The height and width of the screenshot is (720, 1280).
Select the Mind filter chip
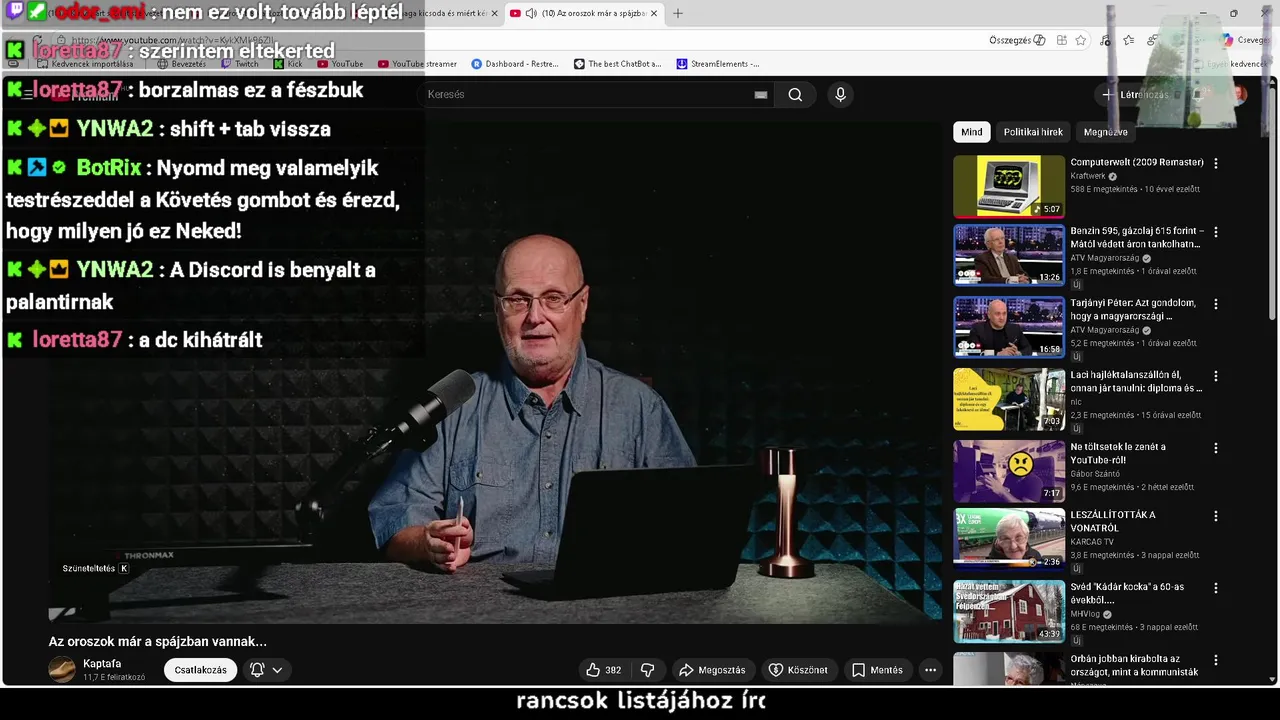pyautogui.click(x=972, y=132)
